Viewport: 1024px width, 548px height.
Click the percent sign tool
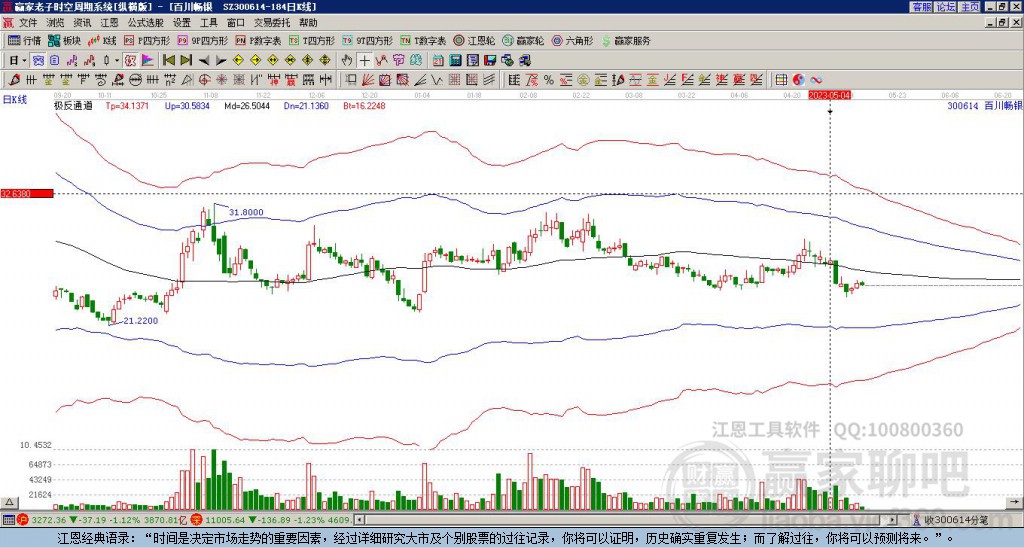click(x=549, y=80)
